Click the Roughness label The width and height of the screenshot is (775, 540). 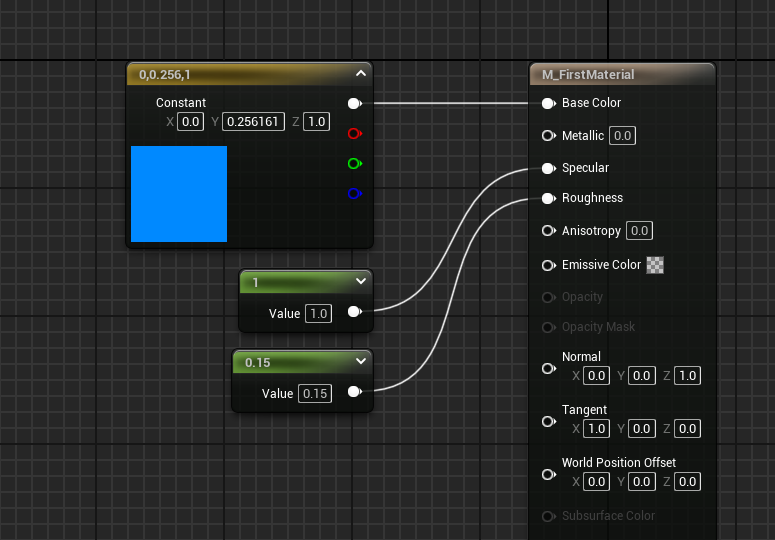(x=592, y=198)
